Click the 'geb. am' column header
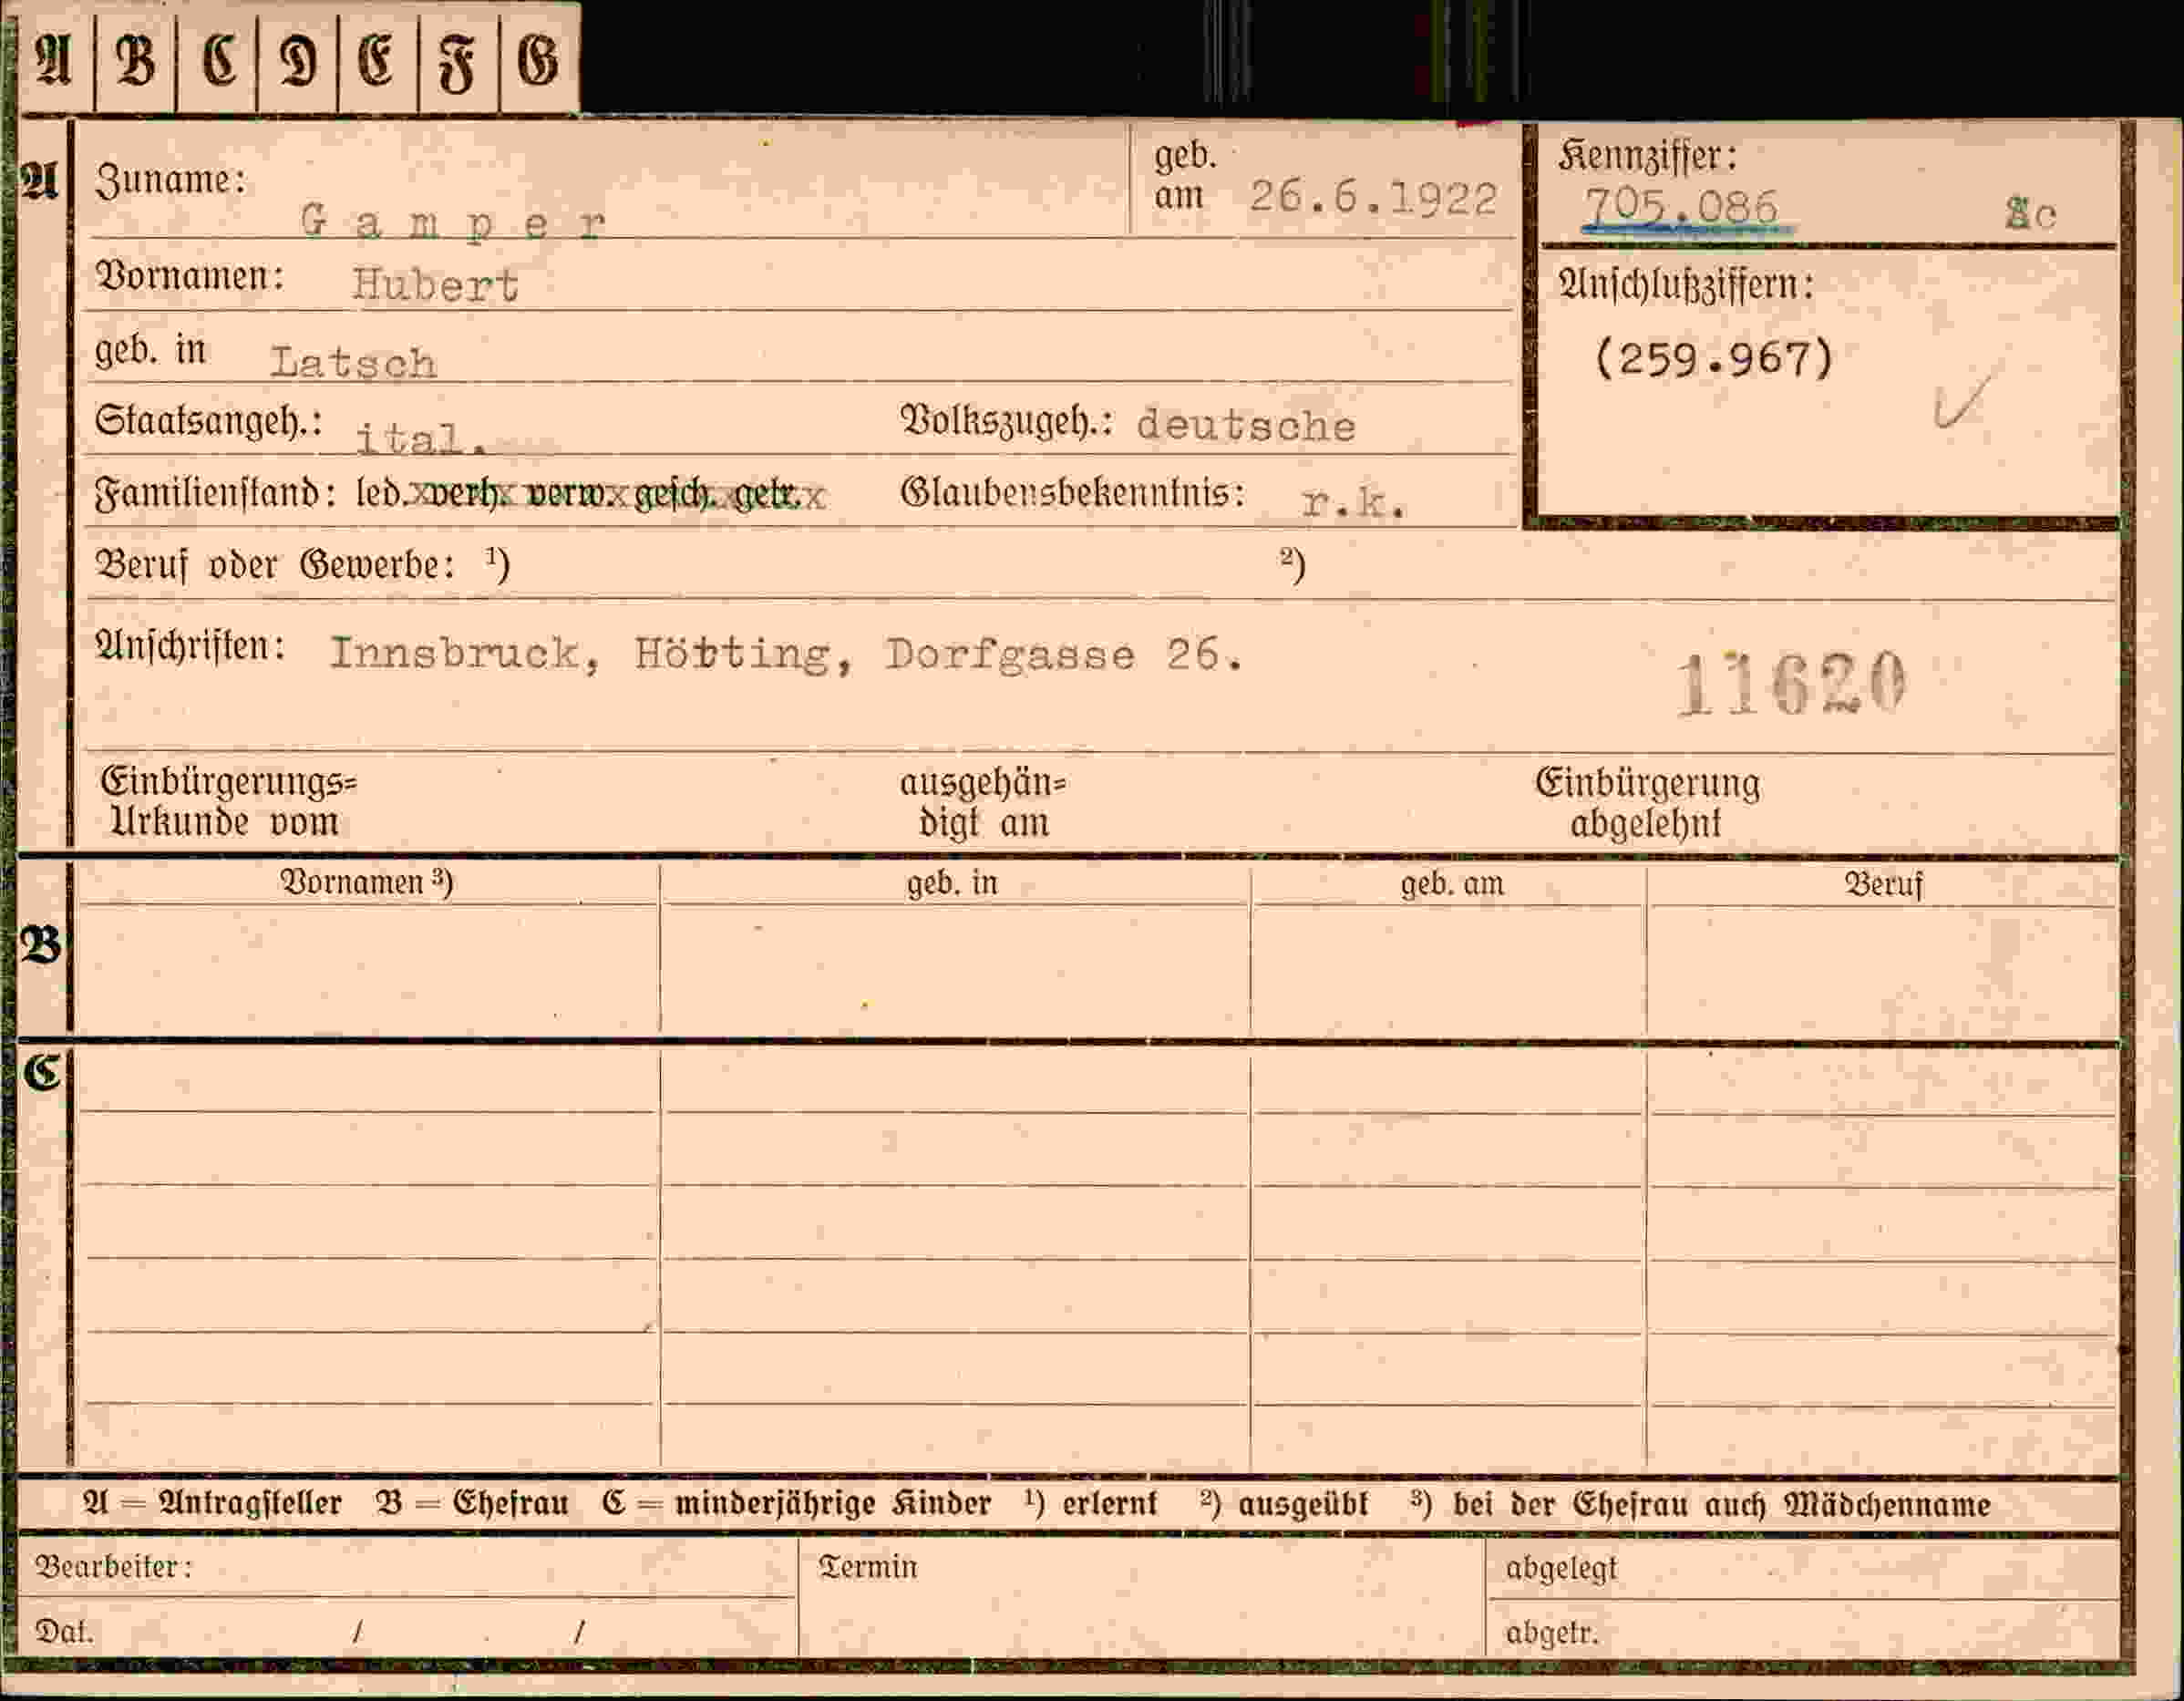The width and height of the screenshot is (2184, 1701). click(x=1452, y=885)
